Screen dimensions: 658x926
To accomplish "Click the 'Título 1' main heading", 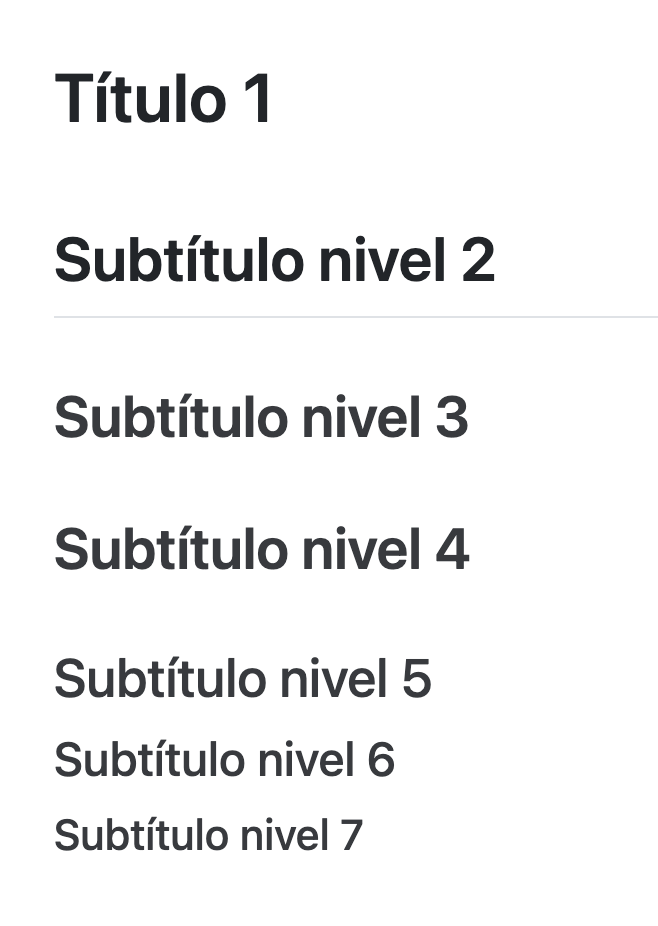I will (163, 97).
